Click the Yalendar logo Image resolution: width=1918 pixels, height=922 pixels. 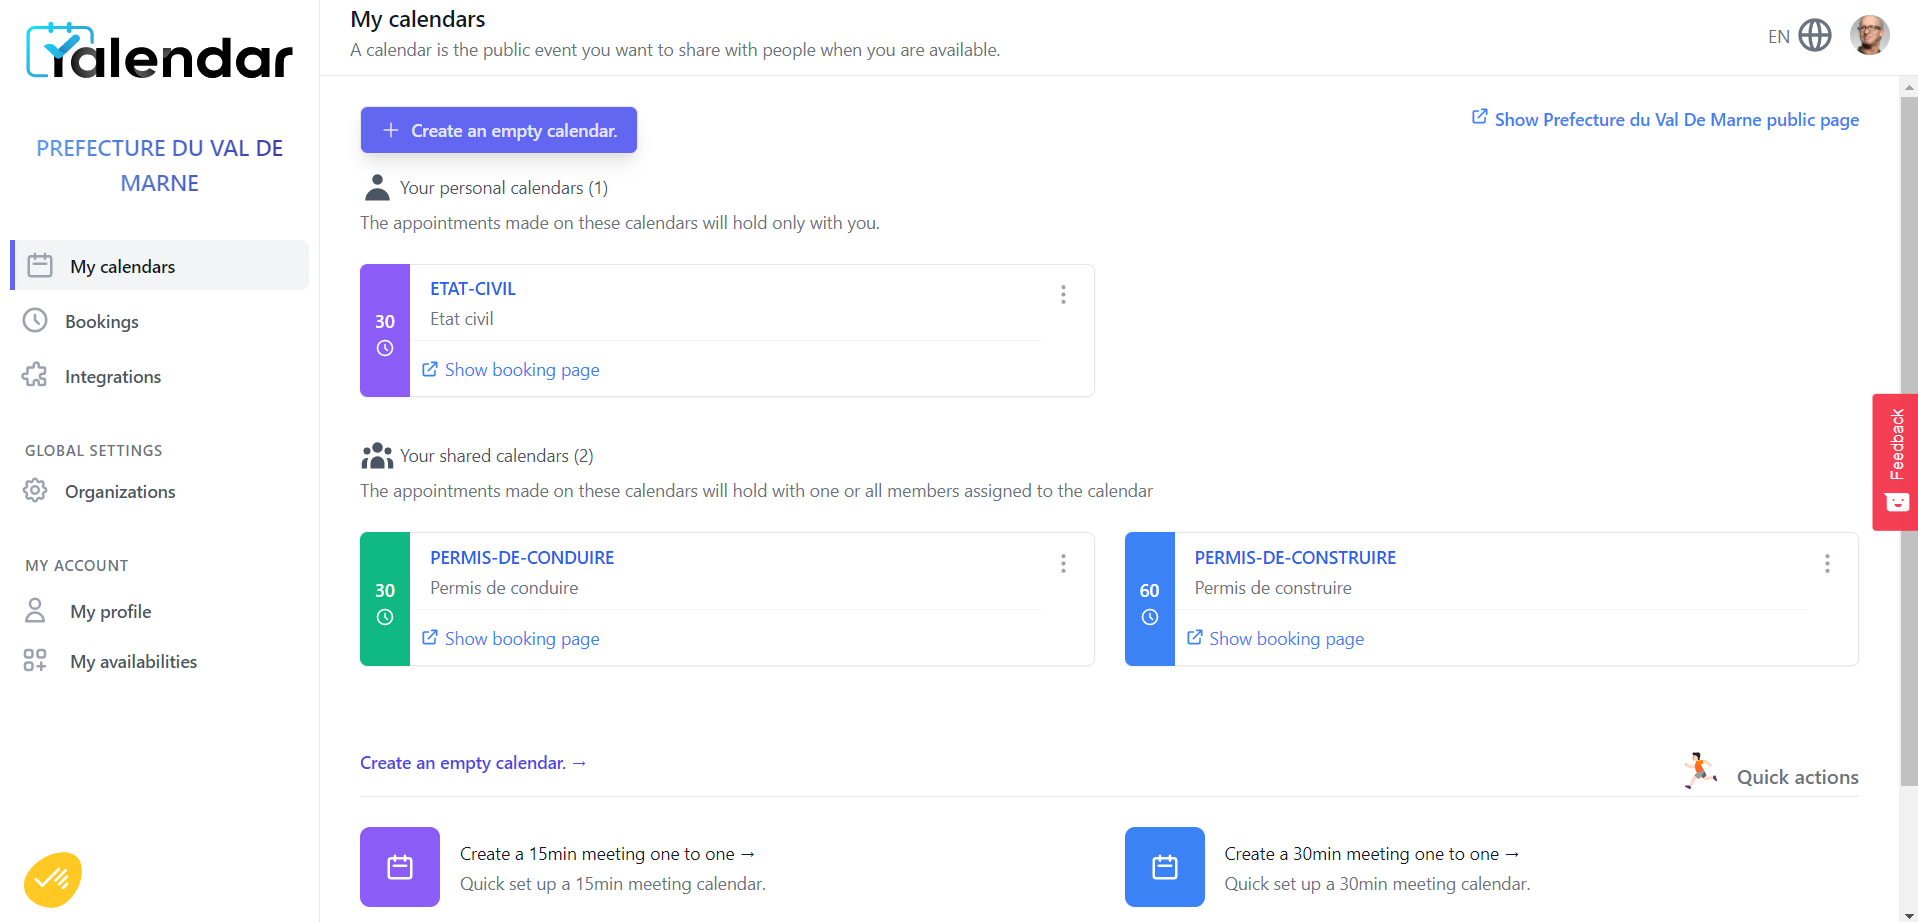(159, 52)
